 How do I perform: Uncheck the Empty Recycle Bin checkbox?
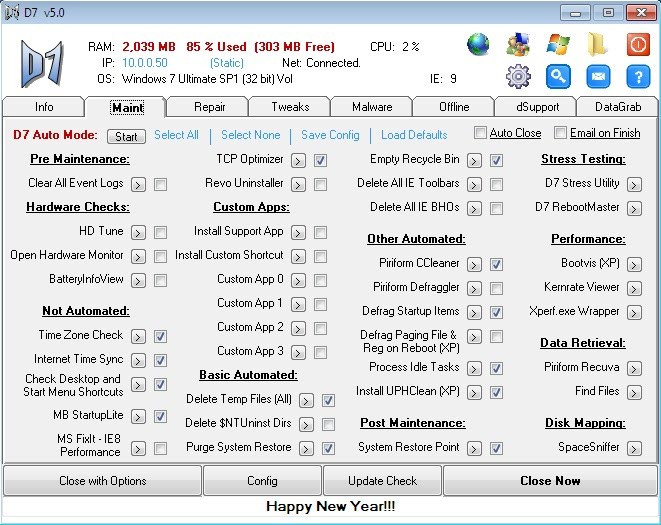(496, 160)
